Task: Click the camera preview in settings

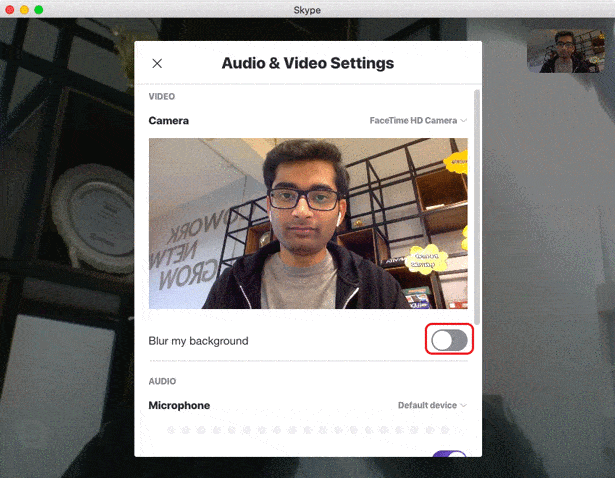Action: click(308, 223)
